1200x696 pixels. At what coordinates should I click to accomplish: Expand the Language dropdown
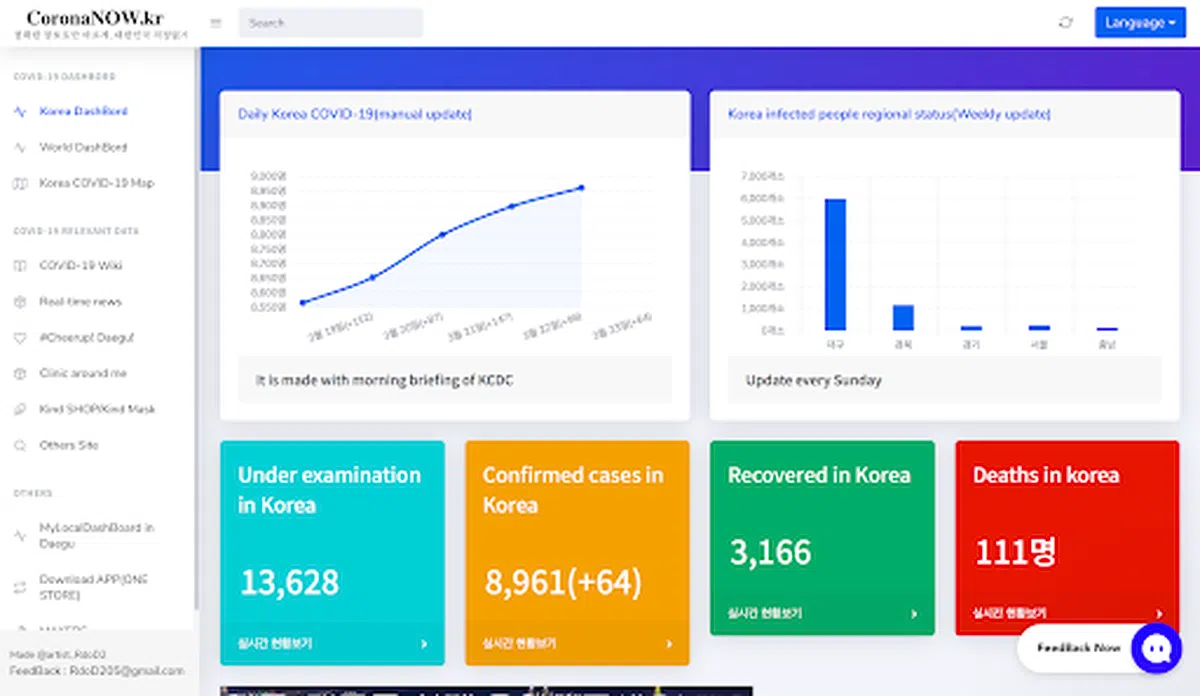(x=1140, y=23)
